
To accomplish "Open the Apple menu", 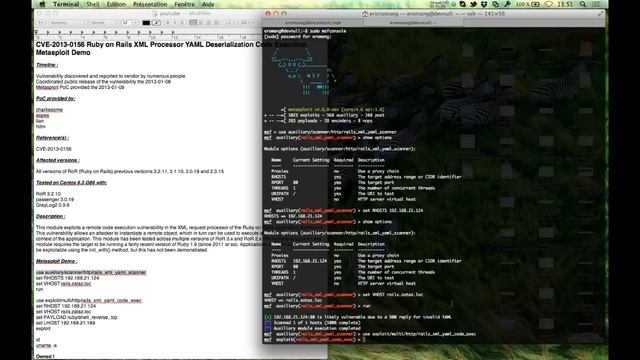I will click(42, 4).
